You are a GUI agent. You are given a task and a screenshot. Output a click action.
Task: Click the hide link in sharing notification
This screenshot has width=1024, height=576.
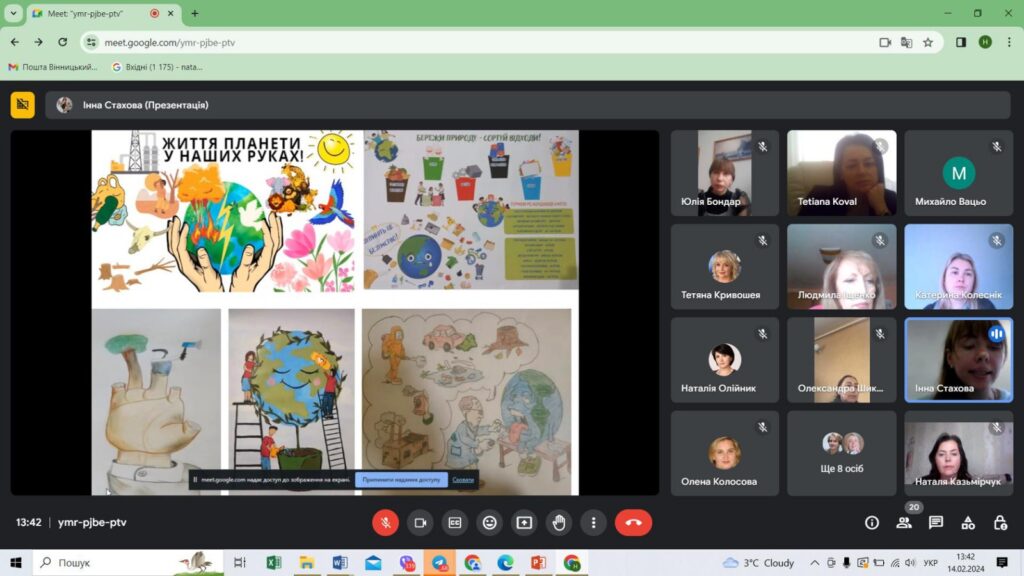(463, 480)
